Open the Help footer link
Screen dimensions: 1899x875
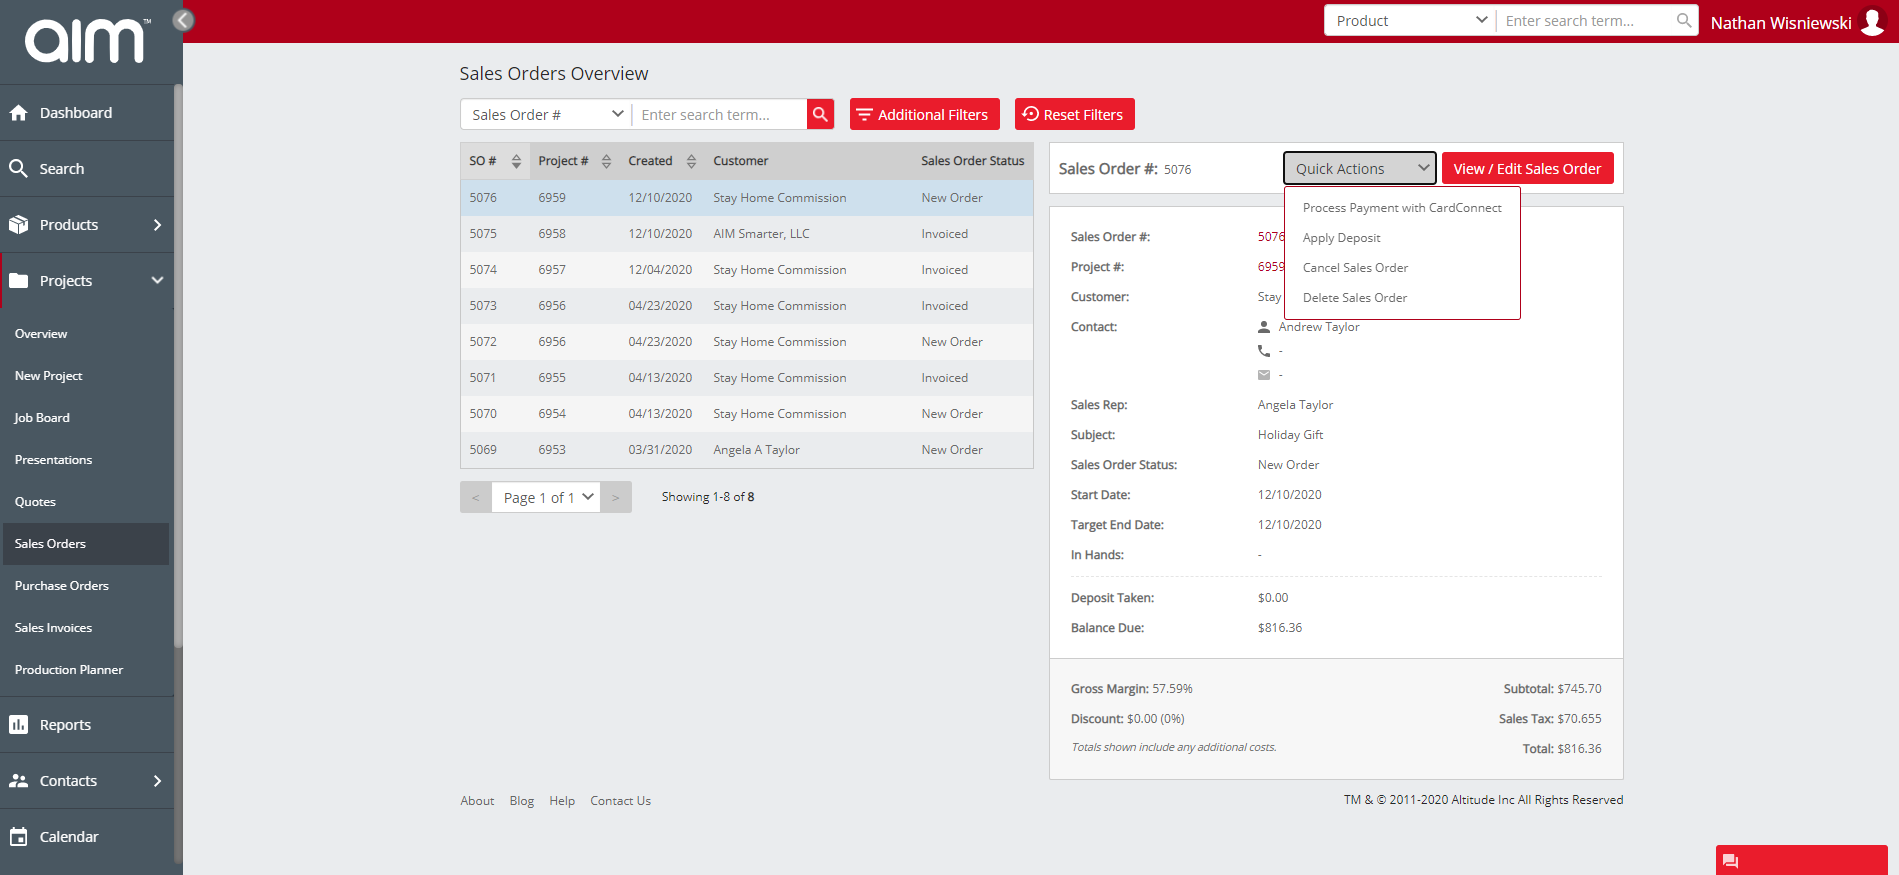562,801
